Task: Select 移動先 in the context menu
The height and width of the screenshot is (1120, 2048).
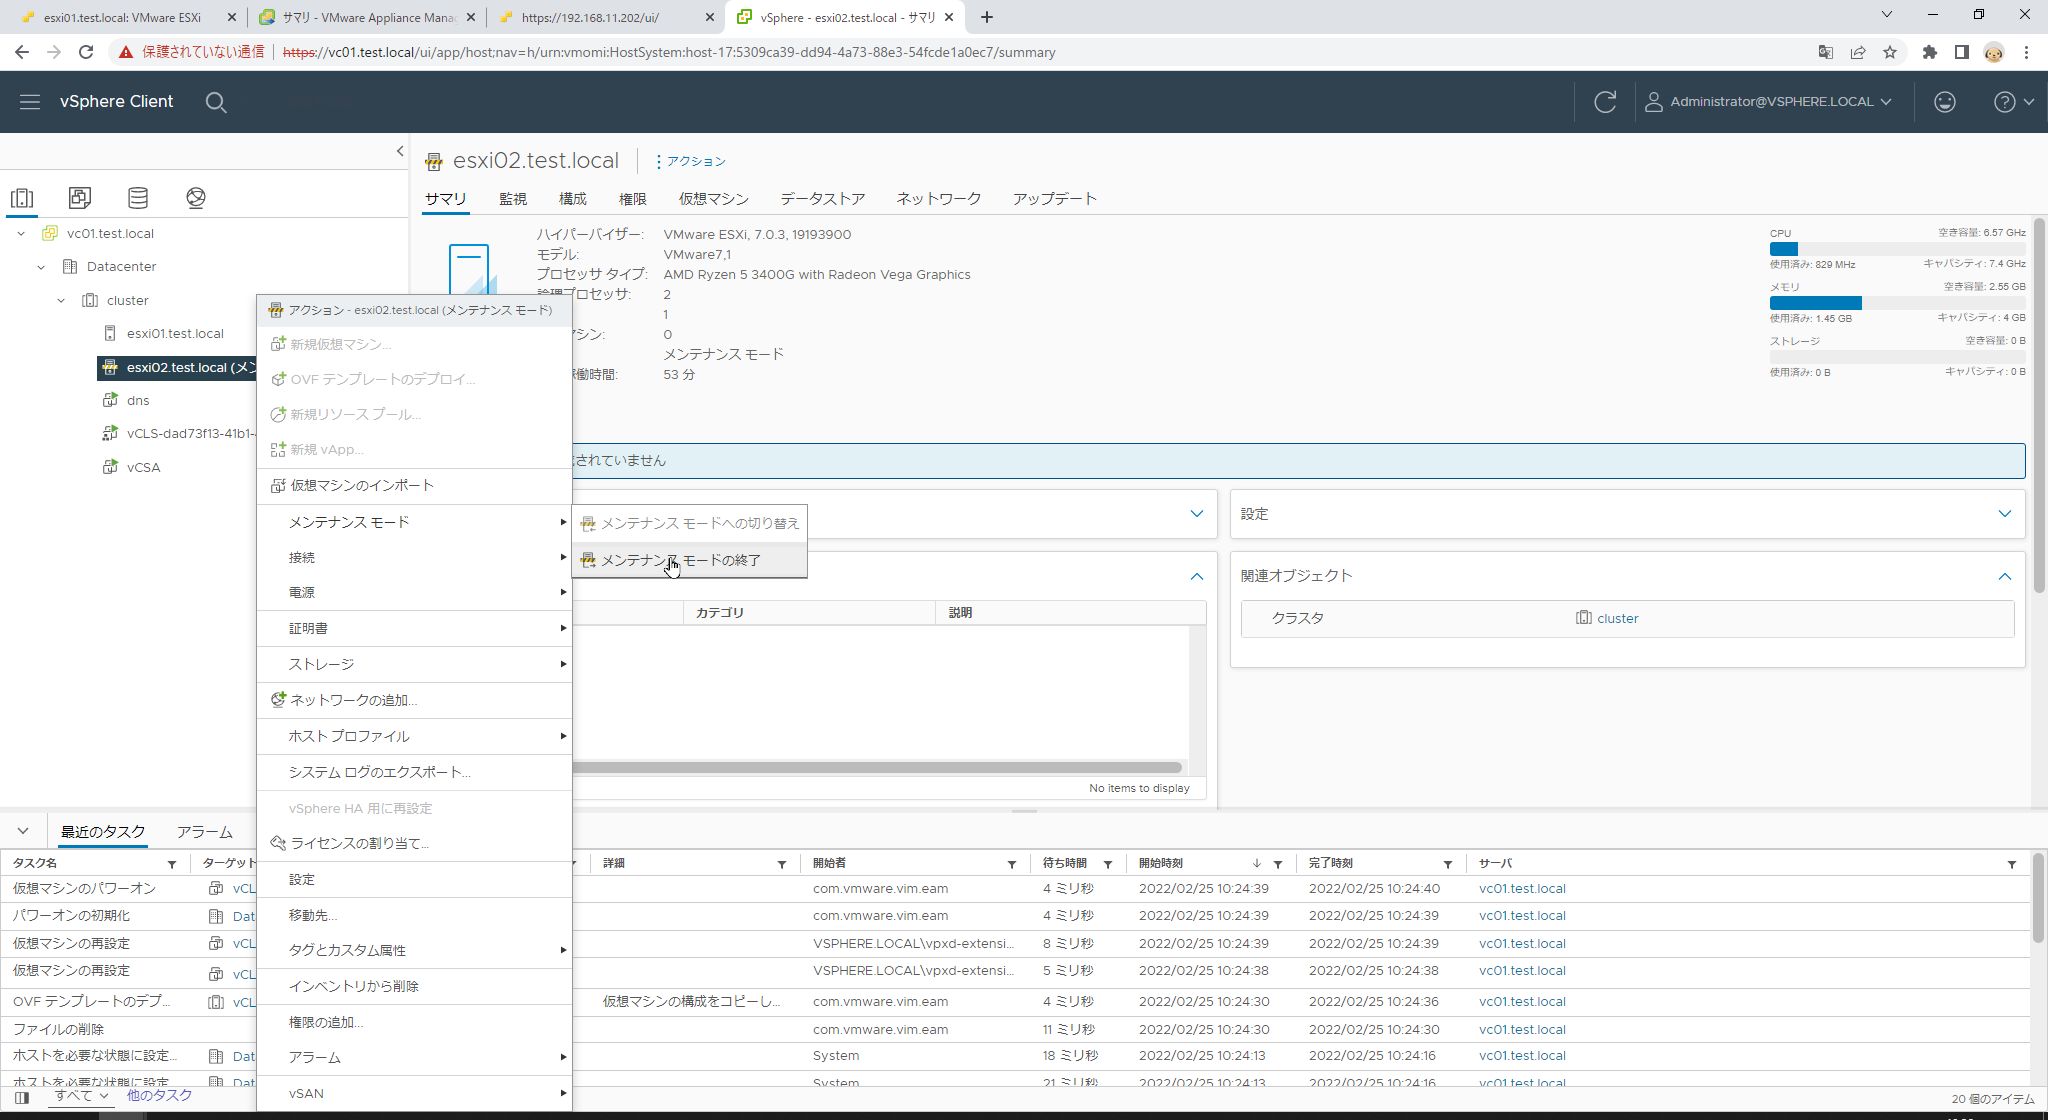Action: click(414, 915)
